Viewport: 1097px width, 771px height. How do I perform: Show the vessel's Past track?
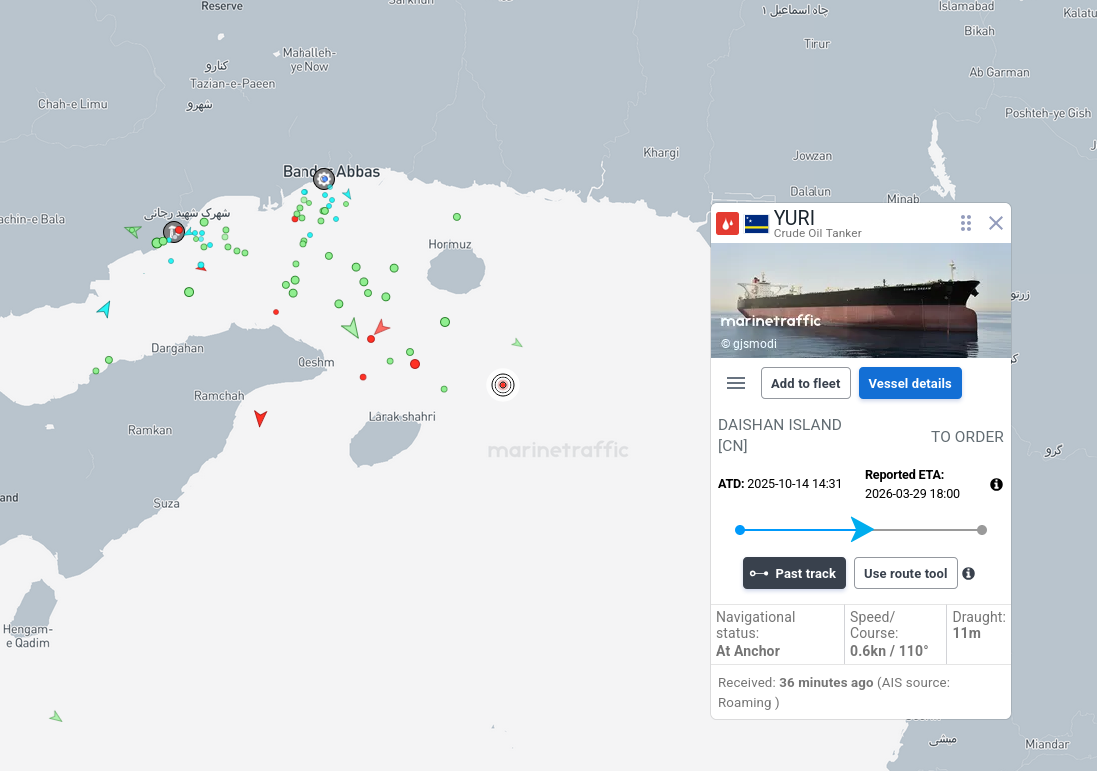click(794, 573)
